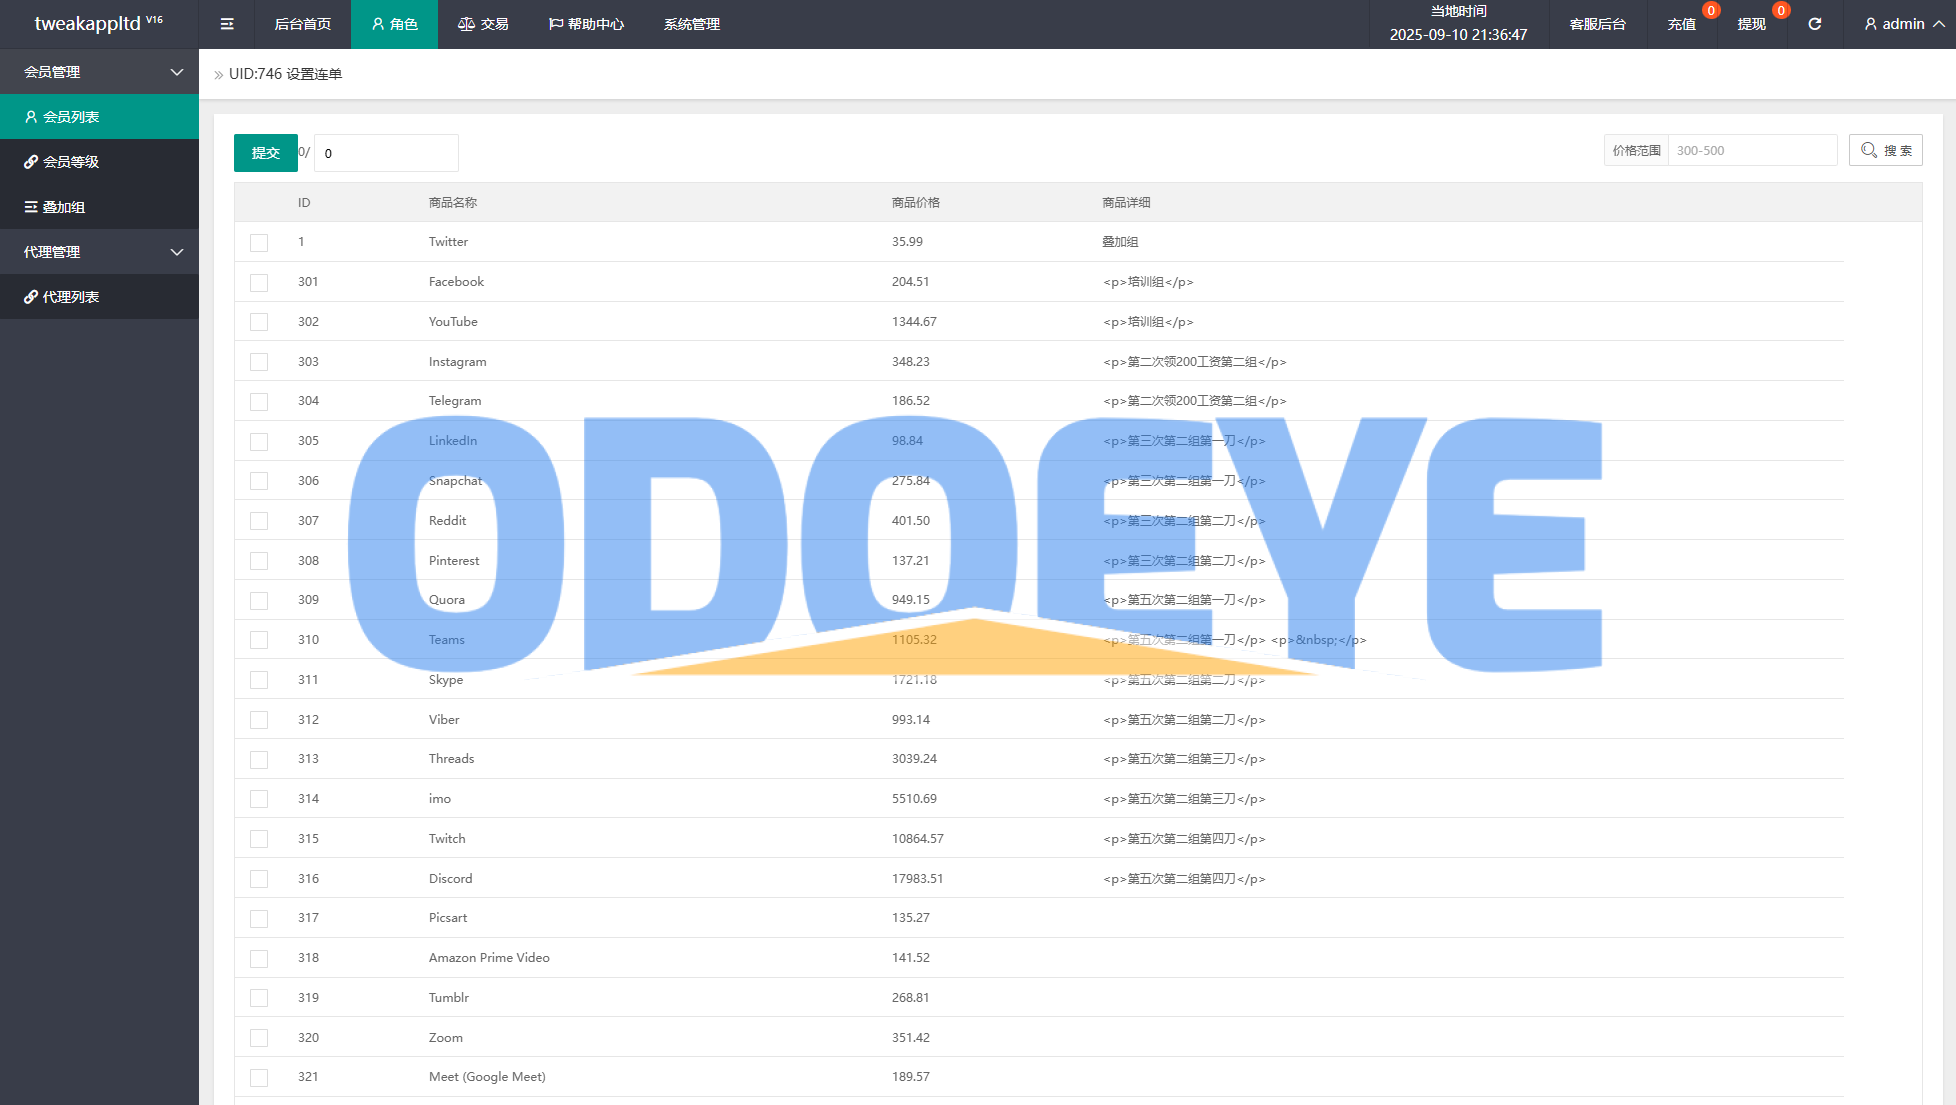Tick the Discord row checkbox

coord(259,879)
